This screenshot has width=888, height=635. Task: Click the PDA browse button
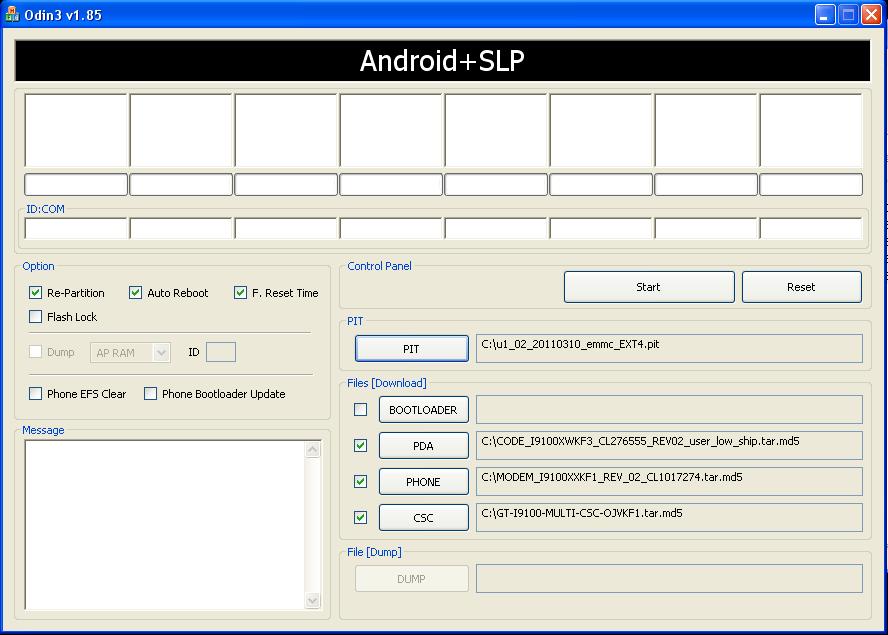[x=424, y=445]
